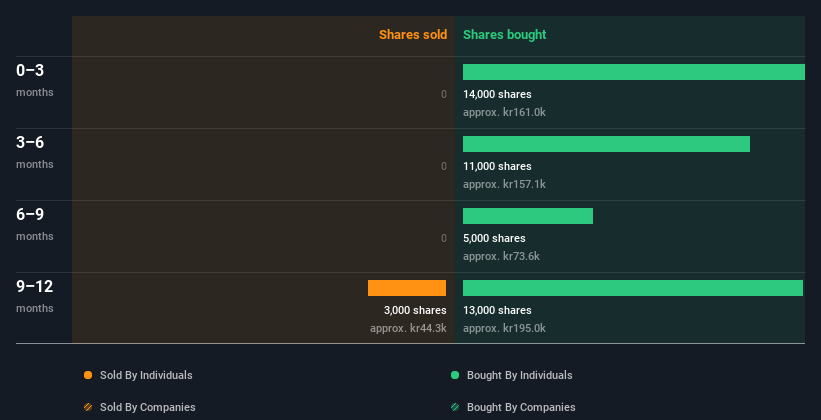Click the approx. kr161.0k value
821x420 pixels.
click(x=504, y=112)
